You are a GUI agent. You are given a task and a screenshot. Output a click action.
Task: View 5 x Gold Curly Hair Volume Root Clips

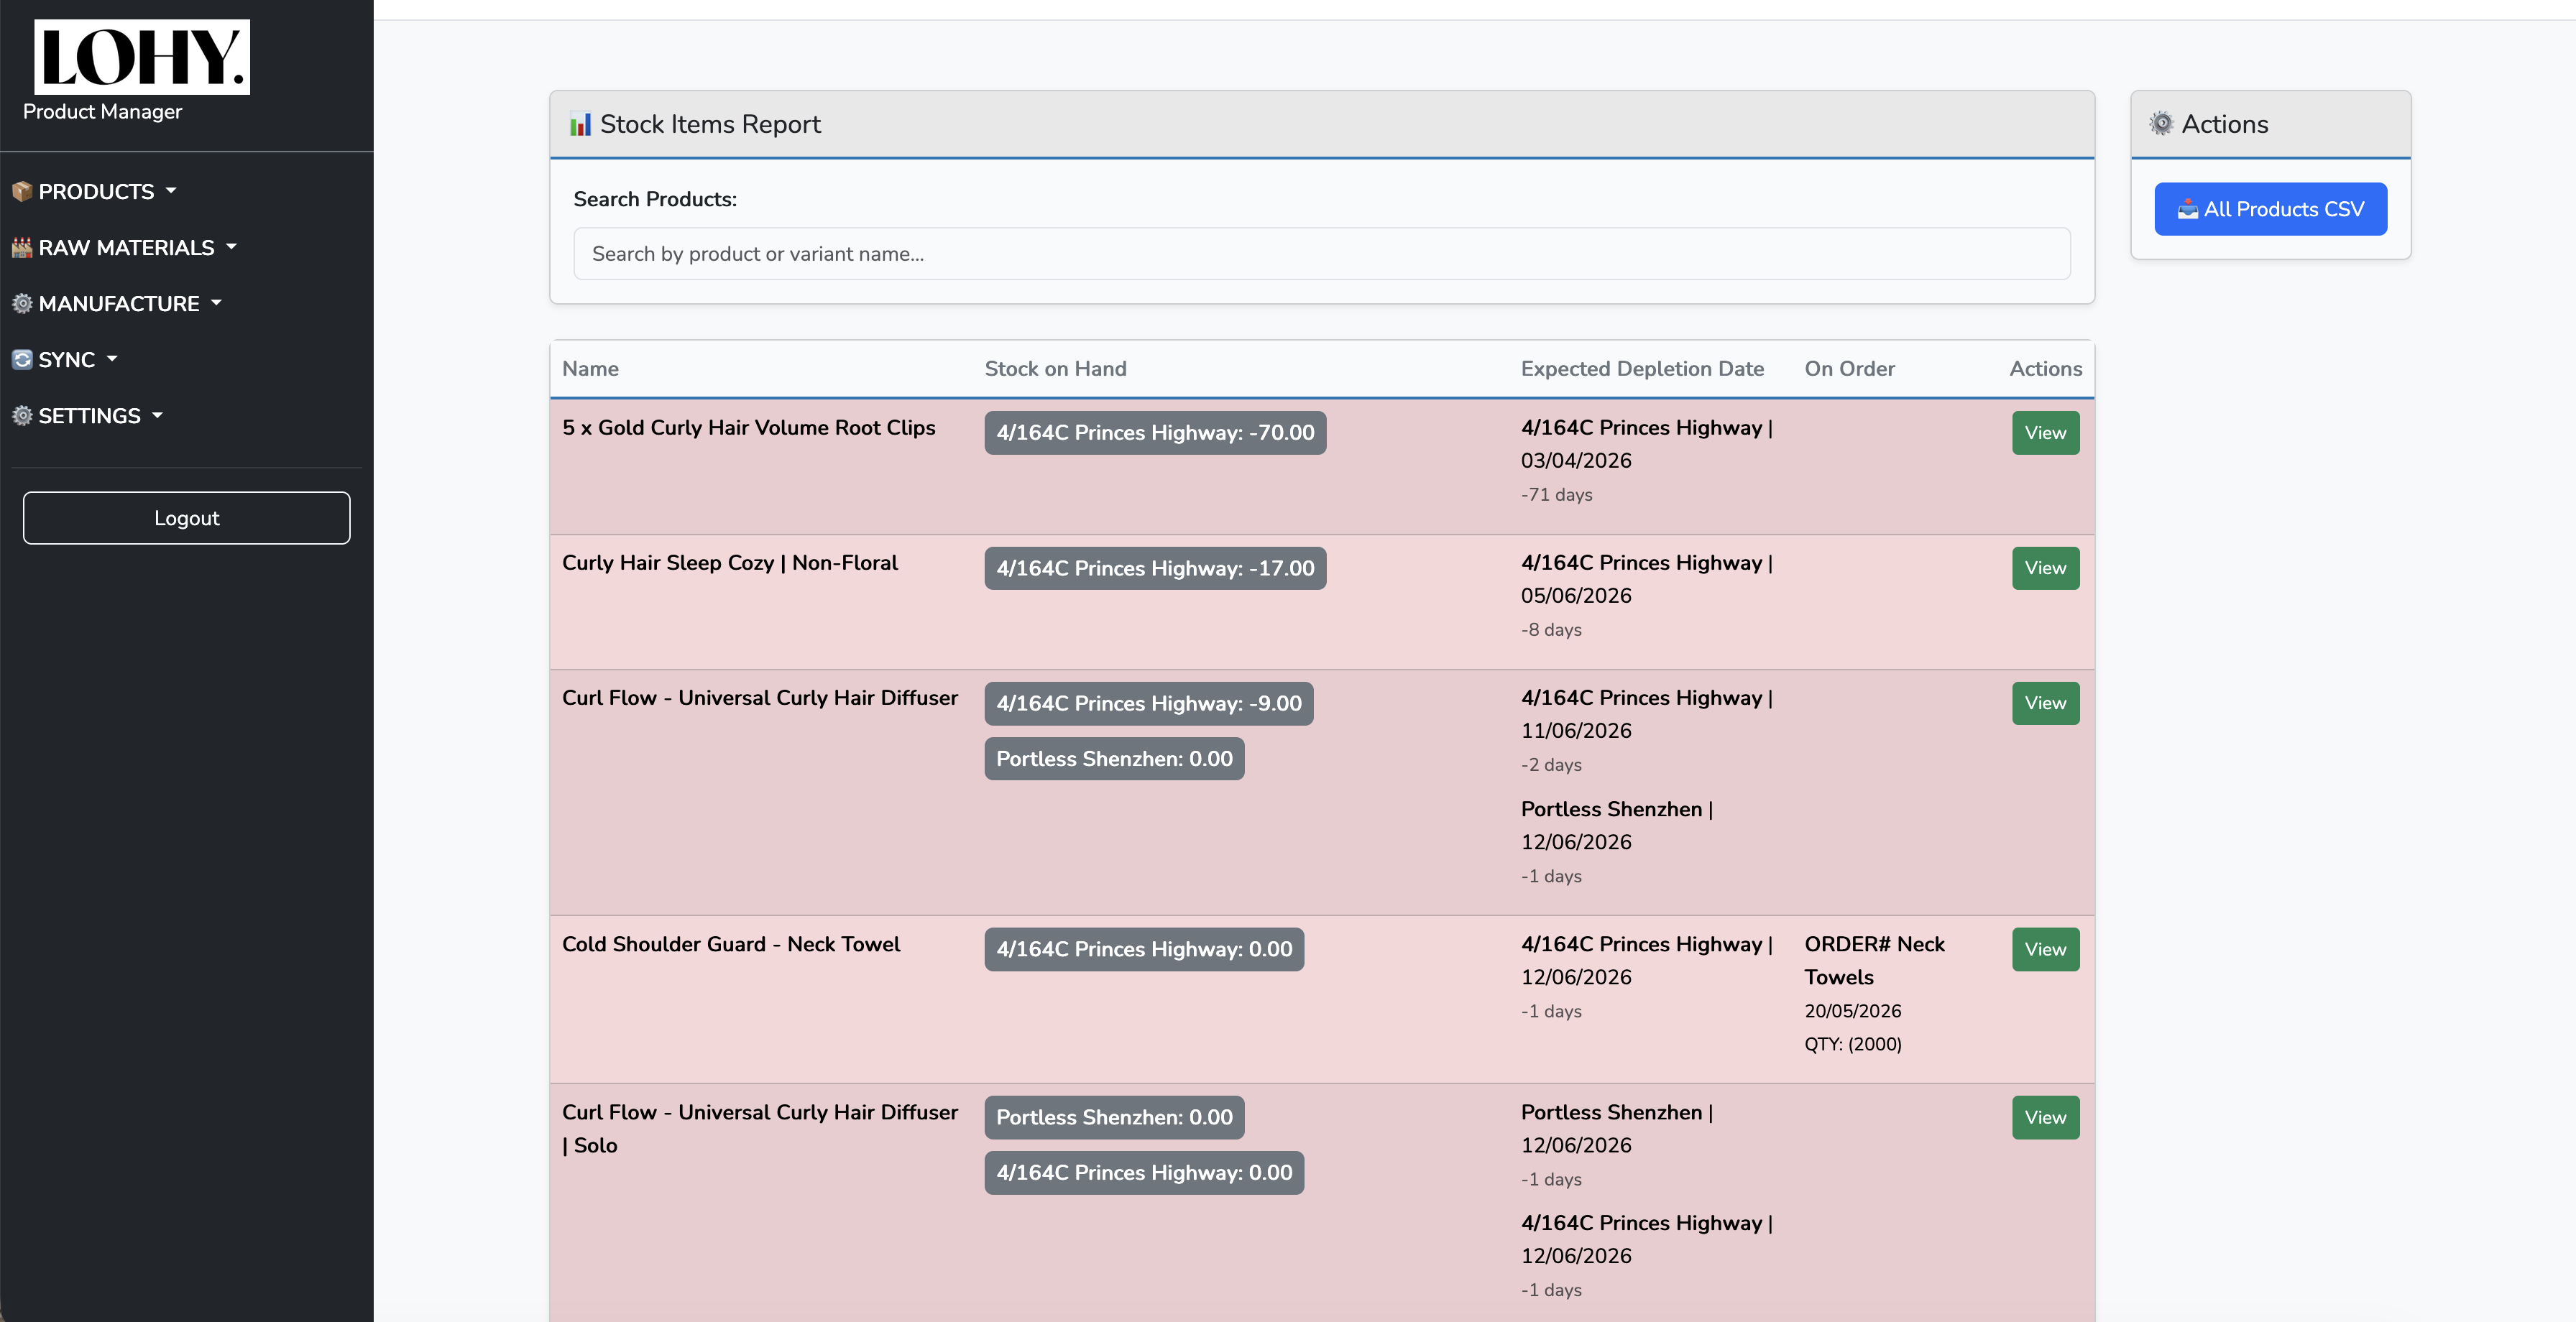click(x=2045, y=433)
